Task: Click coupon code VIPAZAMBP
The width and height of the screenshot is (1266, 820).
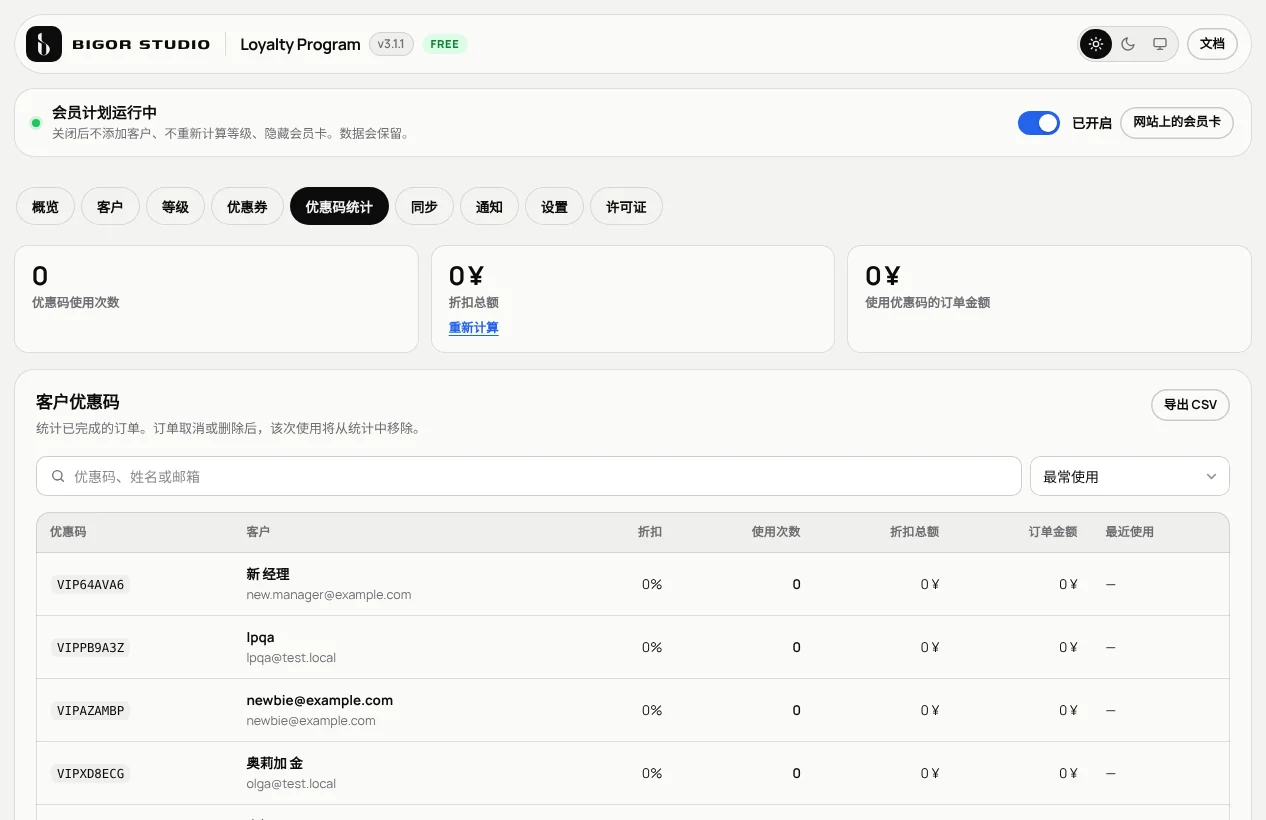Action: (91, 710)
